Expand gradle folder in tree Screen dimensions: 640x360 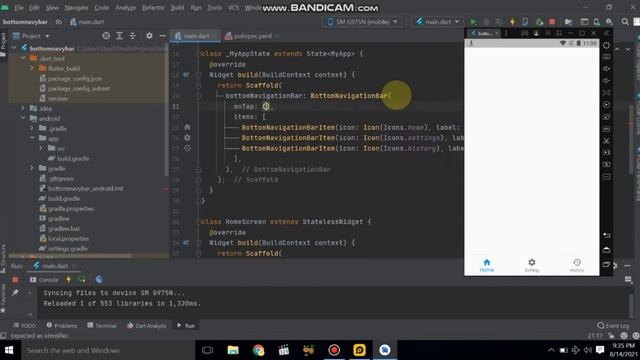point(32,168)
